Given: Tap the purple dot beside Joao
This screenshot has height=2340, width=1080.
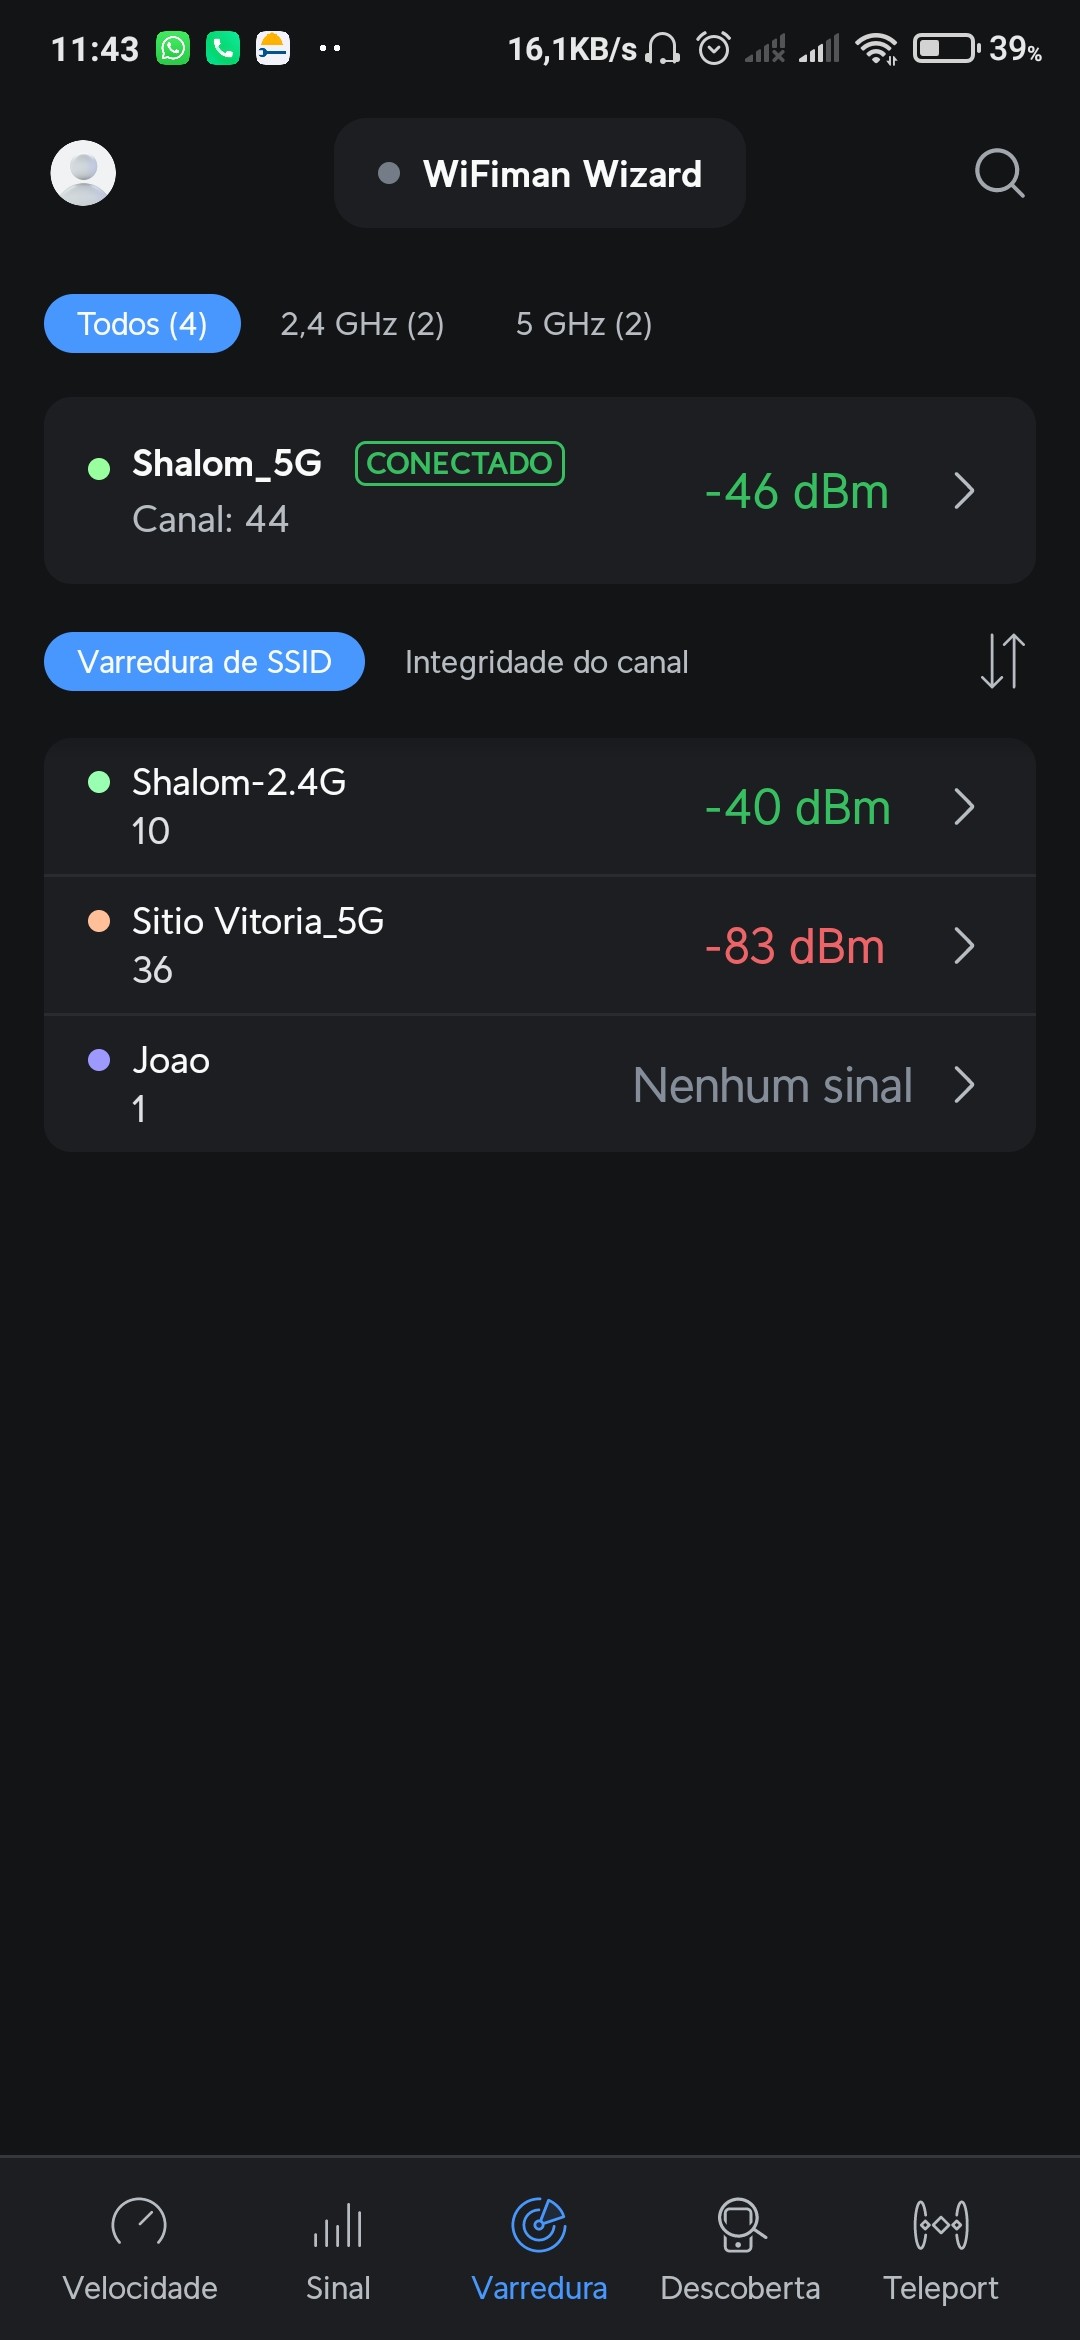Looking at the screenshot, I should pyautogui.click(x=99, y=1060).
